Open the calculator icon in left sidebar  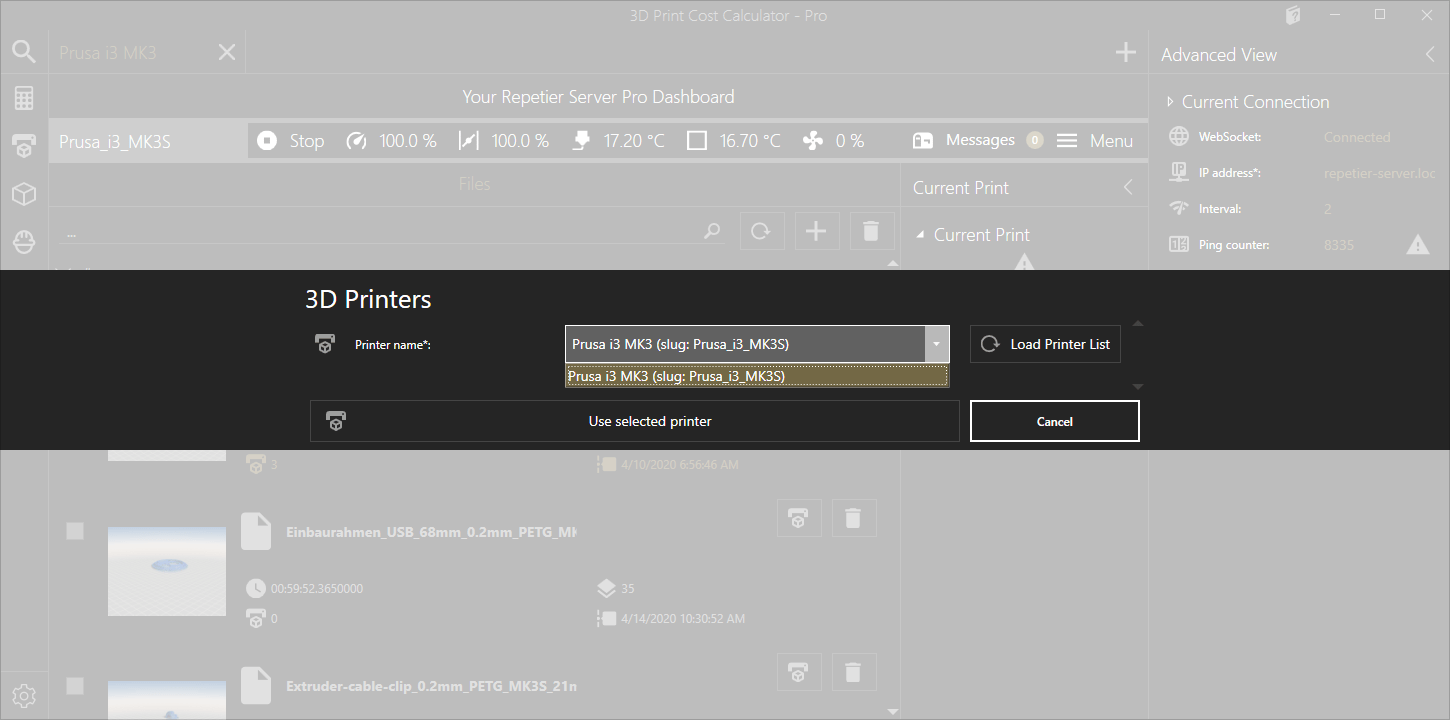pyautogui.click(x=24, y=98)
